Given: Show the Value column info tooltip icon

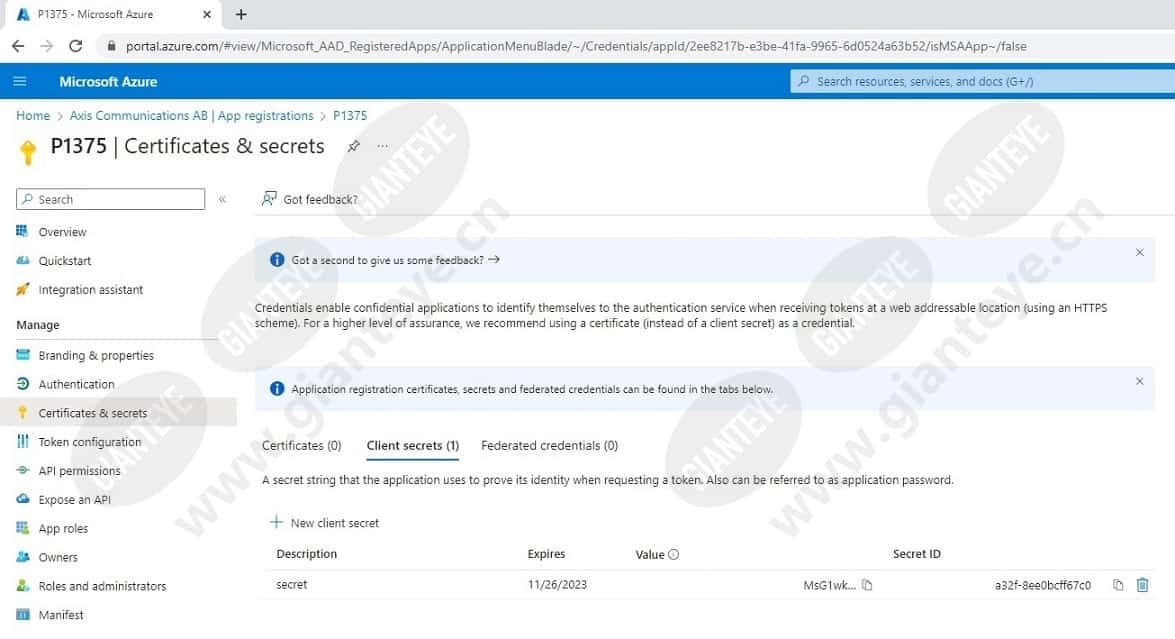Looking at the screenshot, I should pyautogui.click(x=673, y=554).
